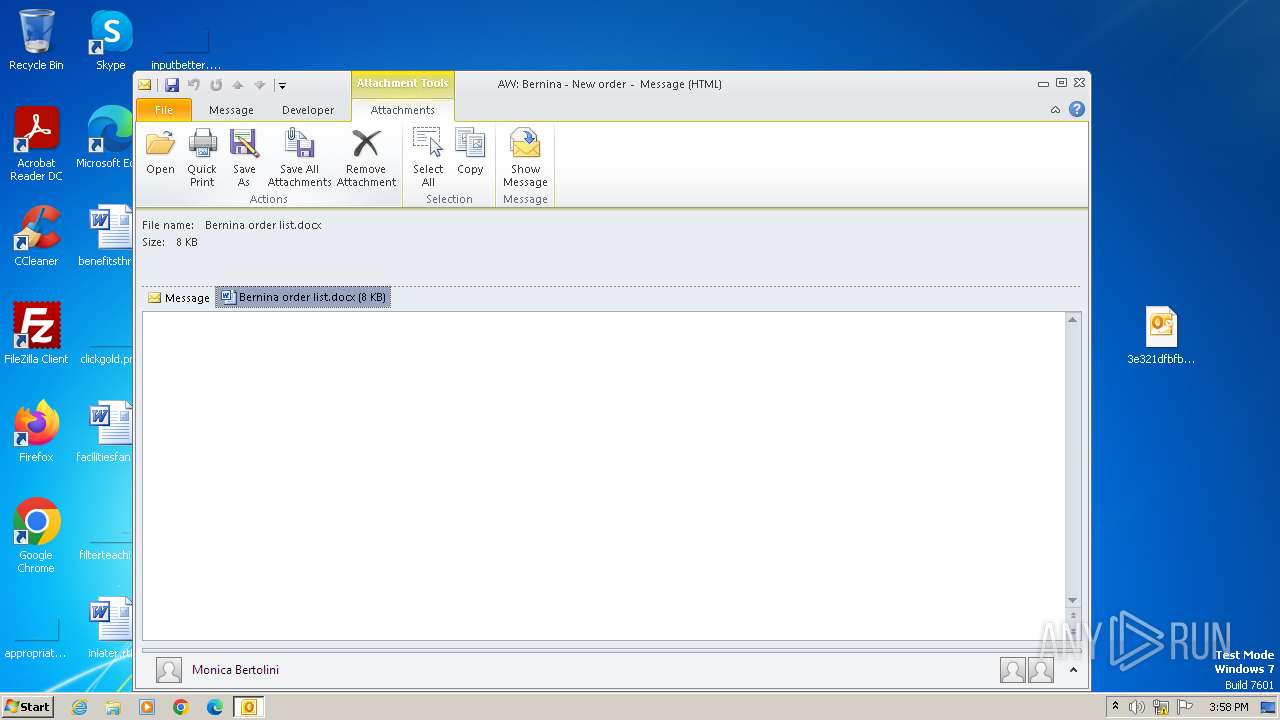
Task: Select Google Chrome desktop shortcut
Action: [36, 536]
